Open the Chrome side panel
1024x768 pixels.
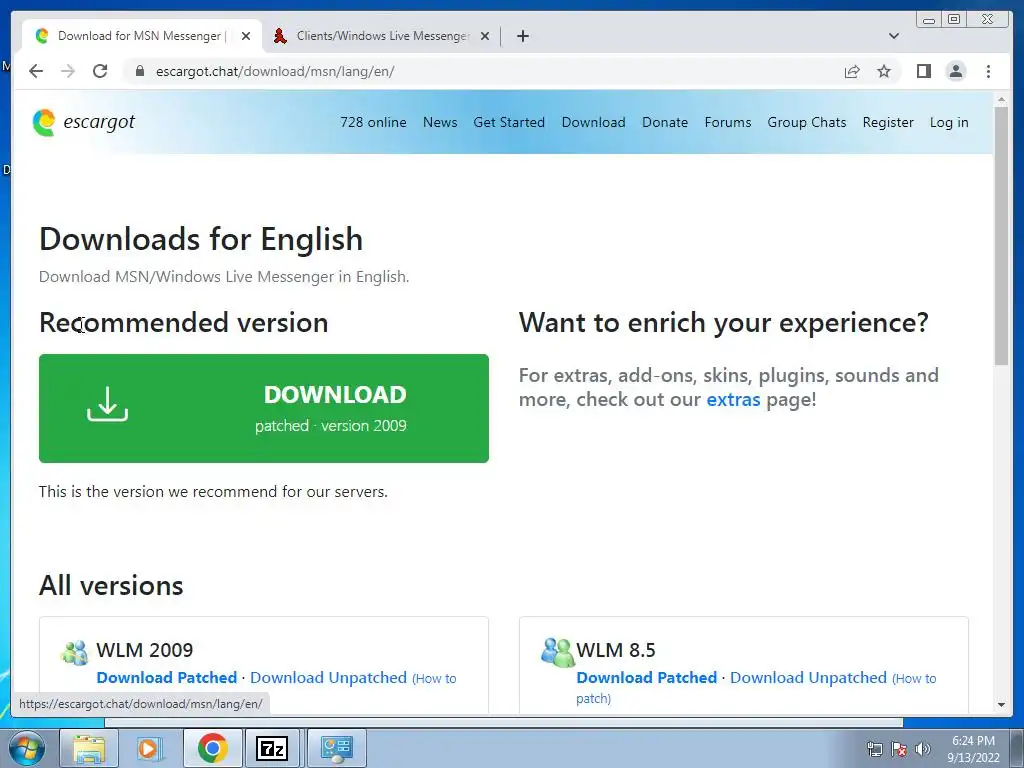click(923, 71)
